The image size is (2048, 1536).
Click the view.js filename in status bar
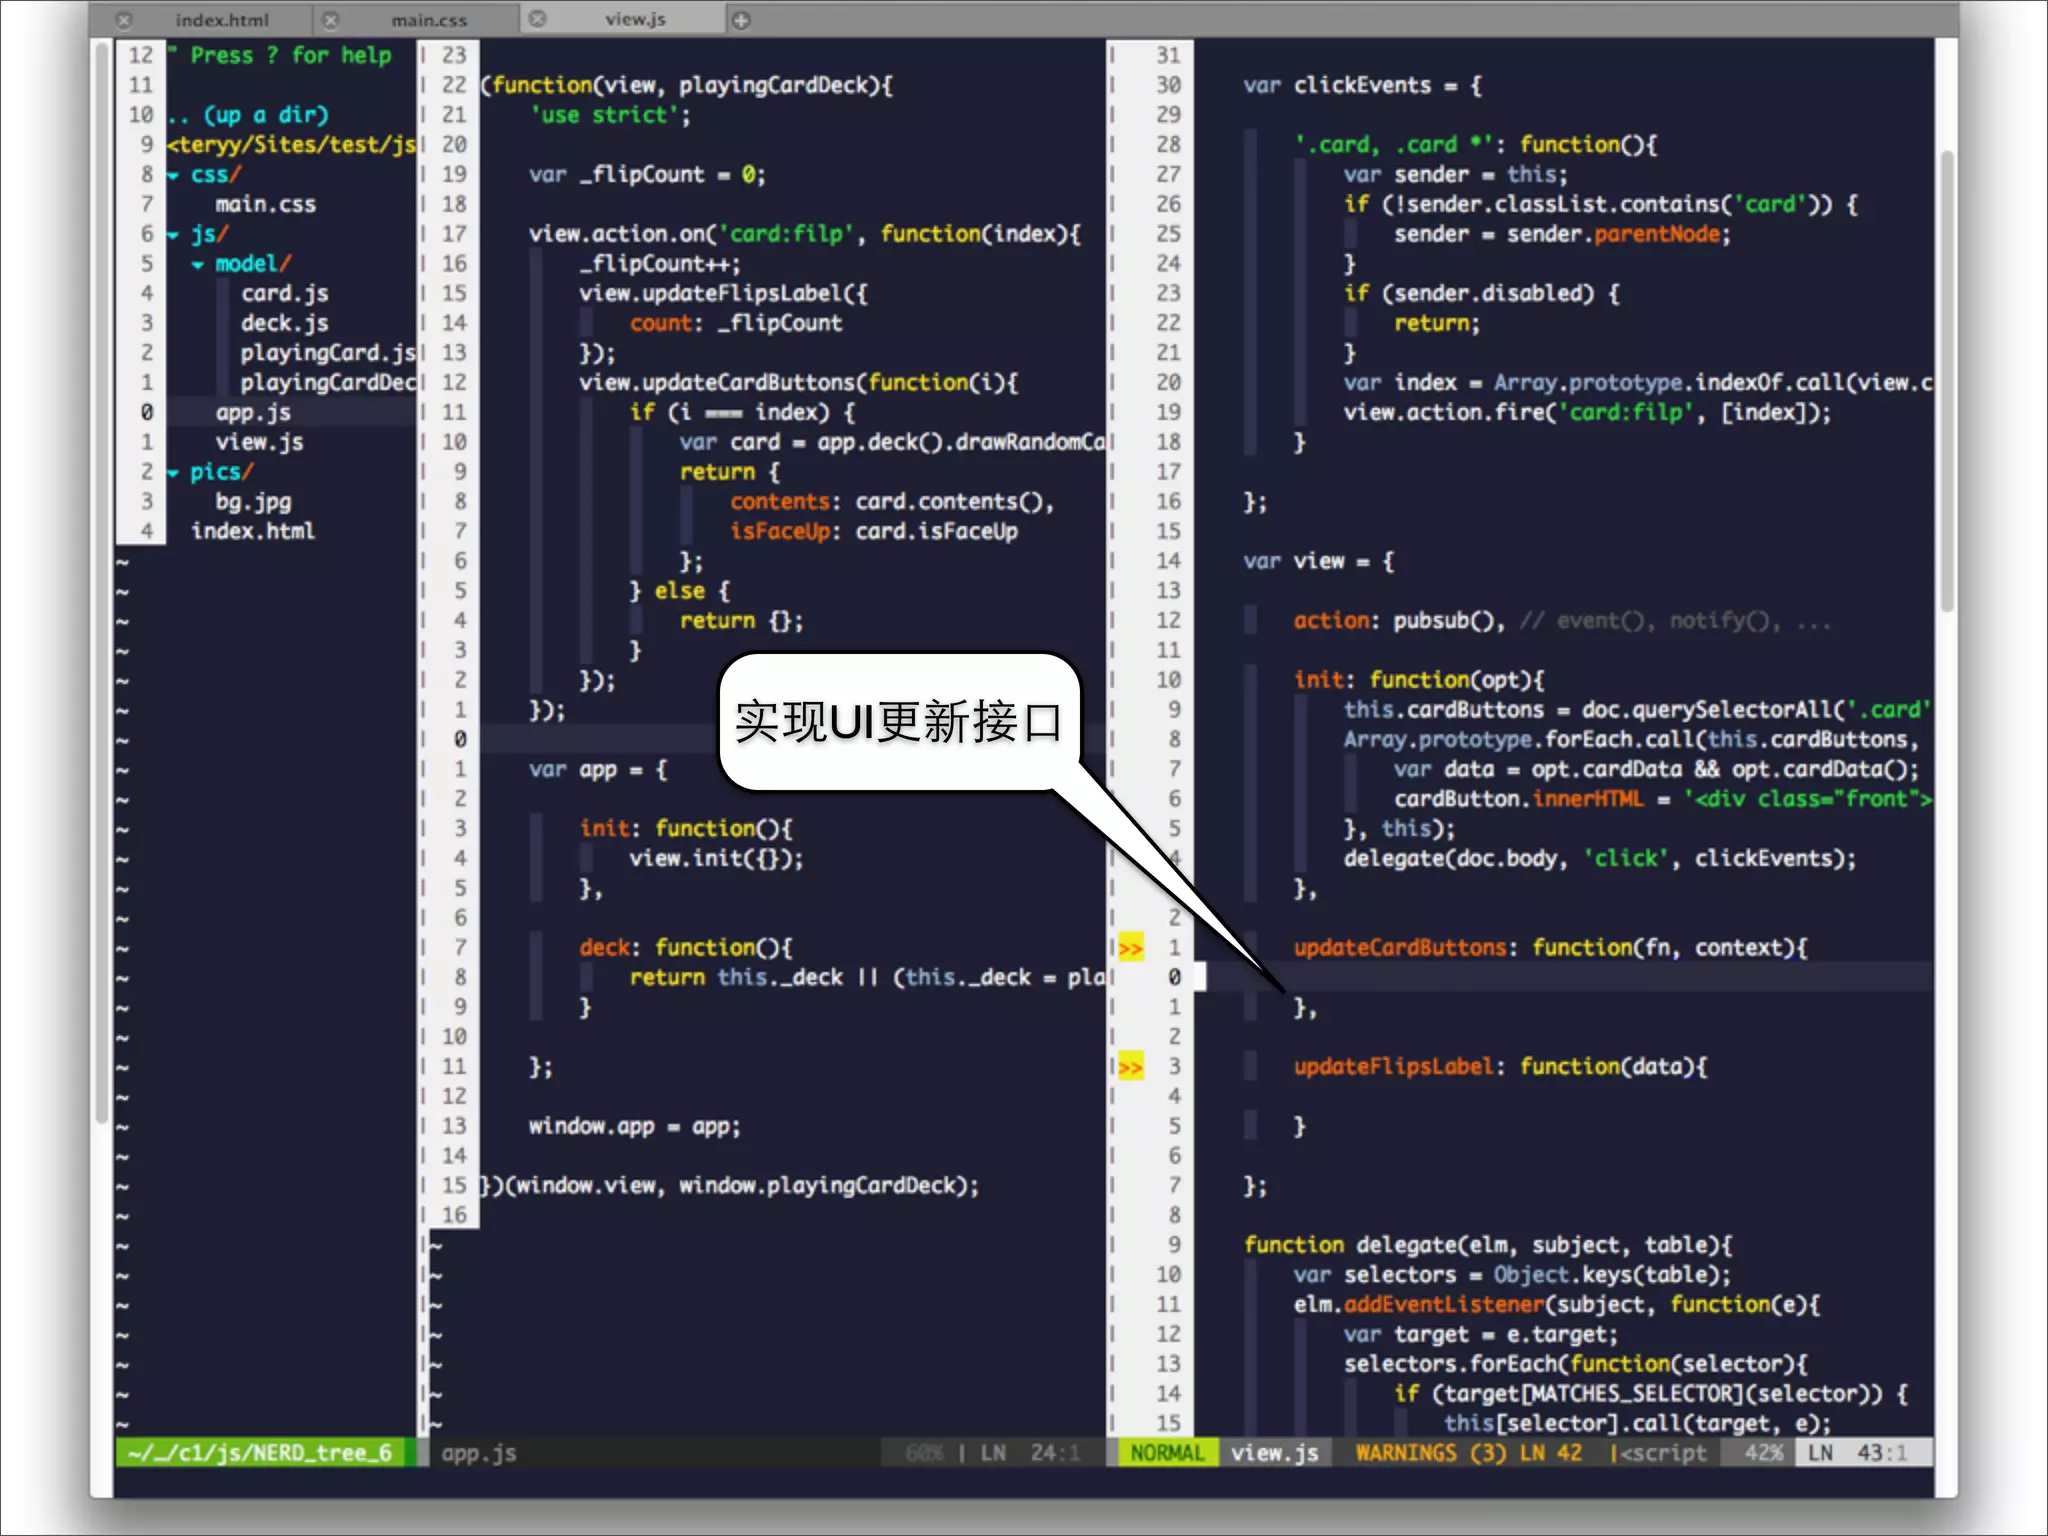pyautogui.click(x=1275, y=1453)
